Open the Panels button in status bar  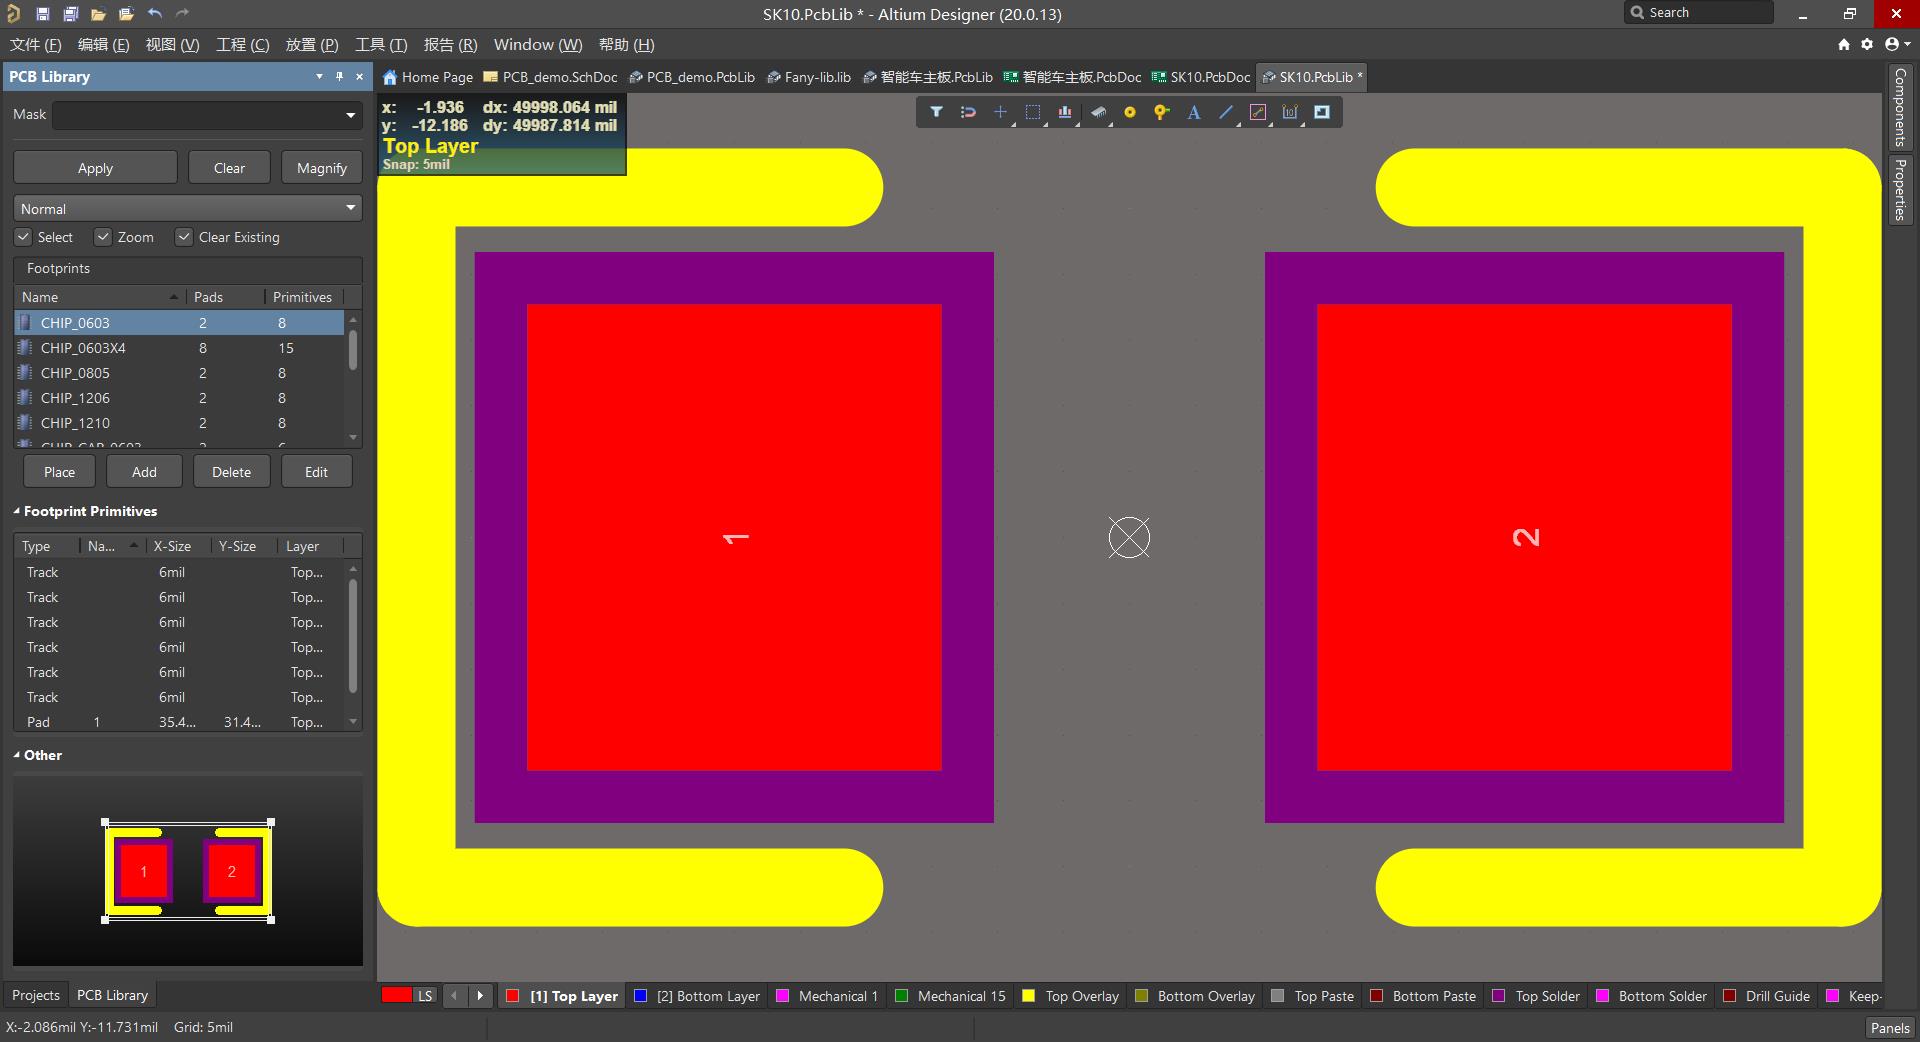(1890, 1028)
